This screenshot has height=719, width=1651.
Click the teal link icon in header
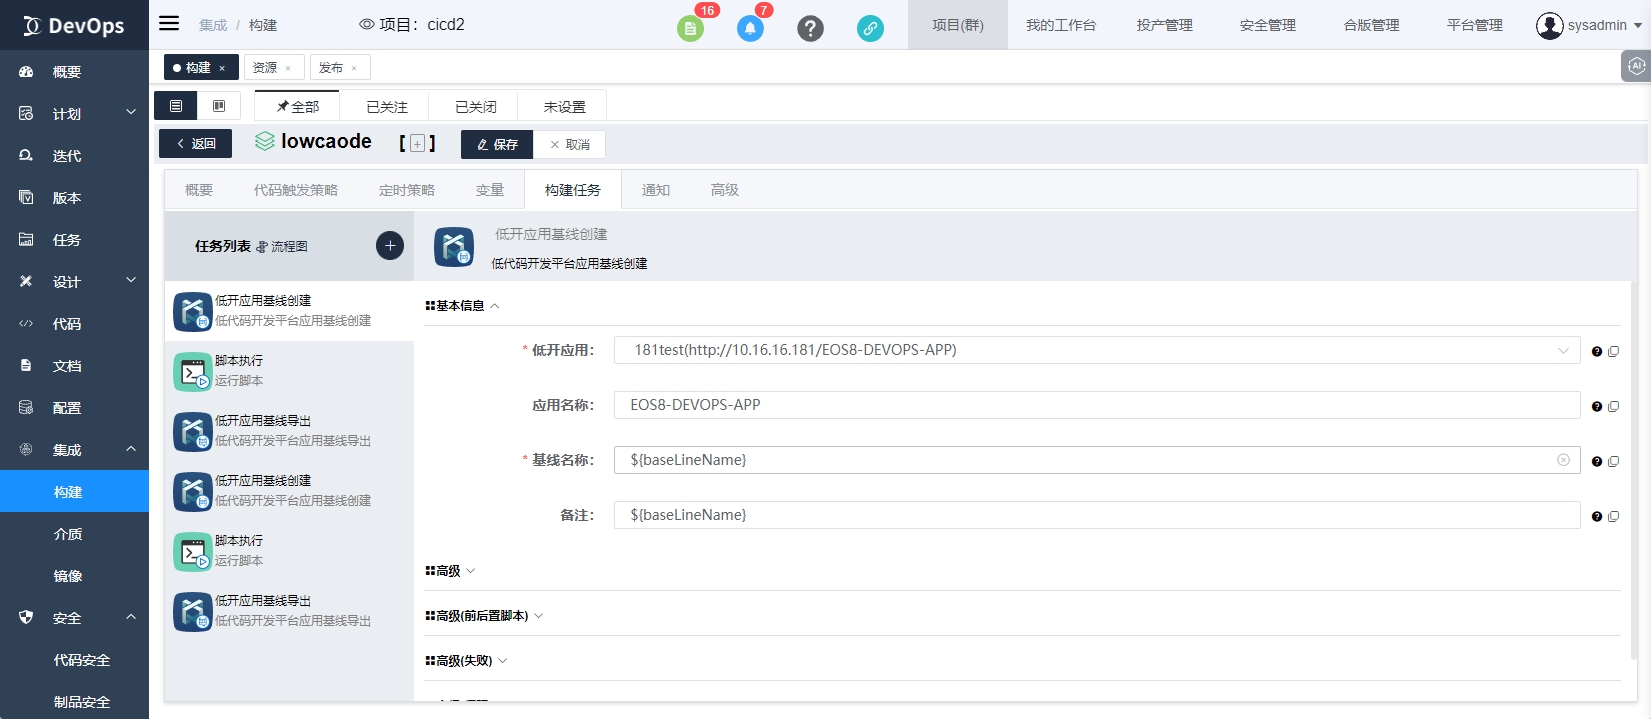tap(870, 28)
